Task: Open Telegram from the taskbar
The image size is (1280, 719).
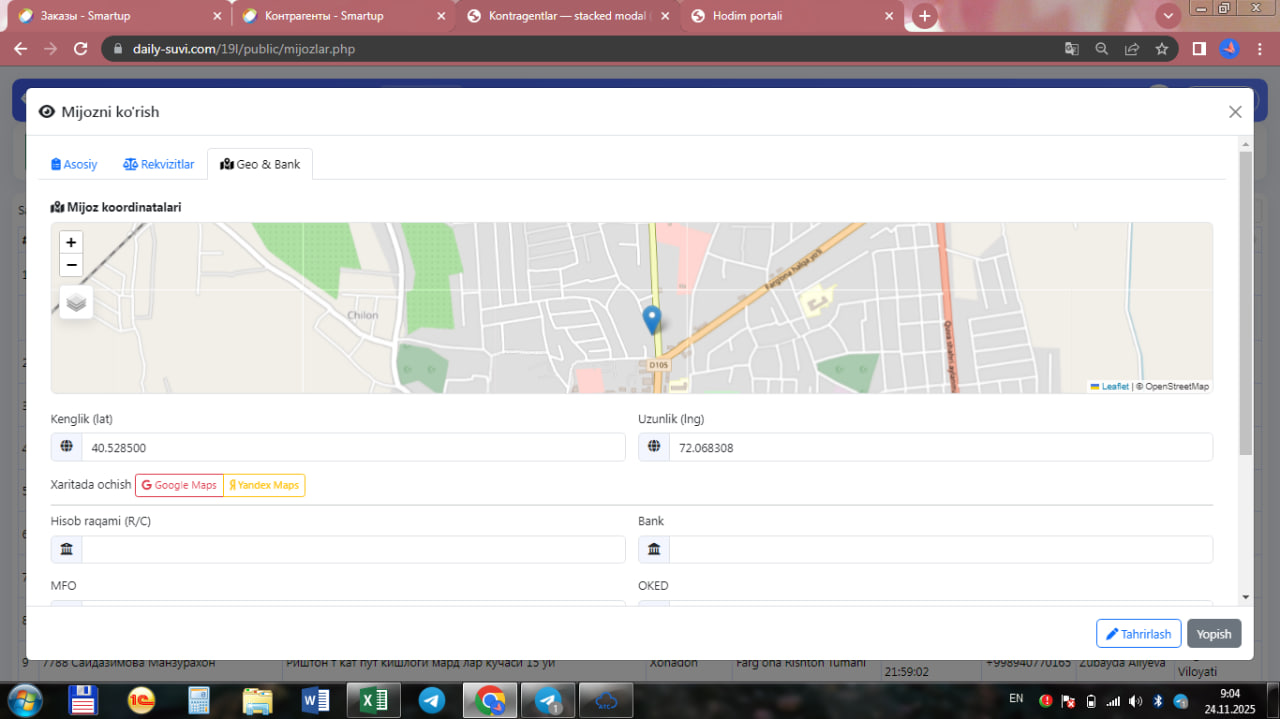Action: point(432,700)
